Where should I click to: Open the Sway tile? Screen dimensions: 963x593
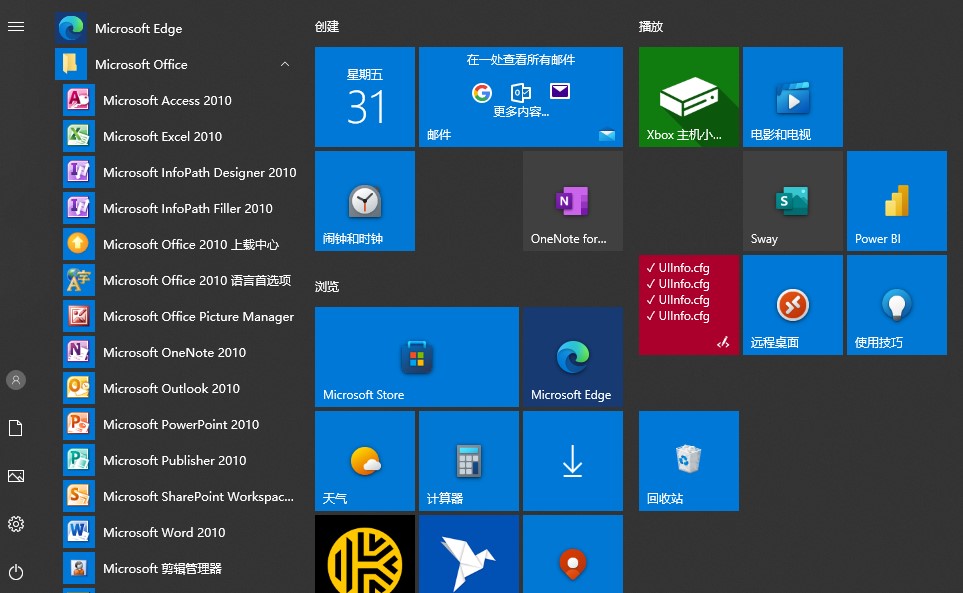tap(792, 201)
